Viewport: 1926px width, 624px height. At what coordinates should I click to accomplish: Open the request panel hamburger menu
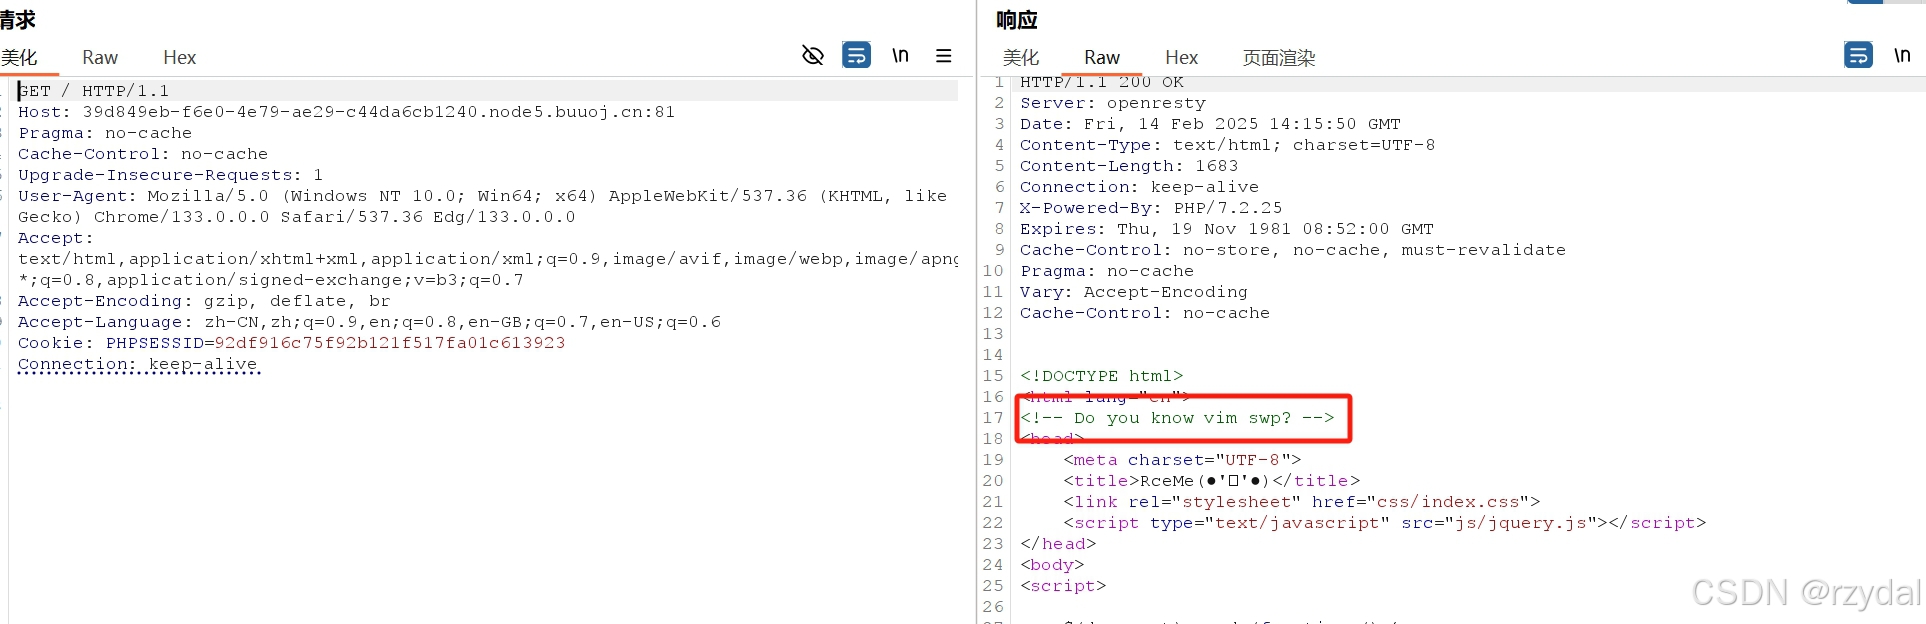coord(943,55)
